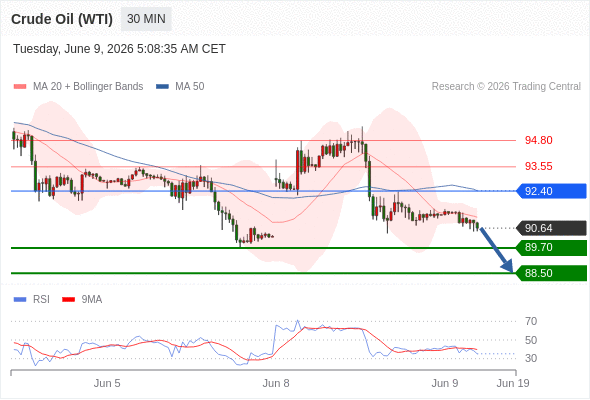The width and height of the screenshot is (590, 400).
Task: Click the MA 50 blue legend swatch
Action: pos(163,87)
